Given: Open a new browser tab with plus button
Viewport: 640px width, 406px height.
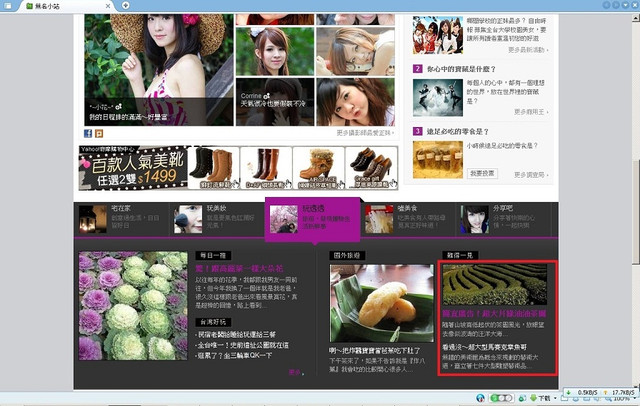Looking at the screenshot, I should coord(126,5).
